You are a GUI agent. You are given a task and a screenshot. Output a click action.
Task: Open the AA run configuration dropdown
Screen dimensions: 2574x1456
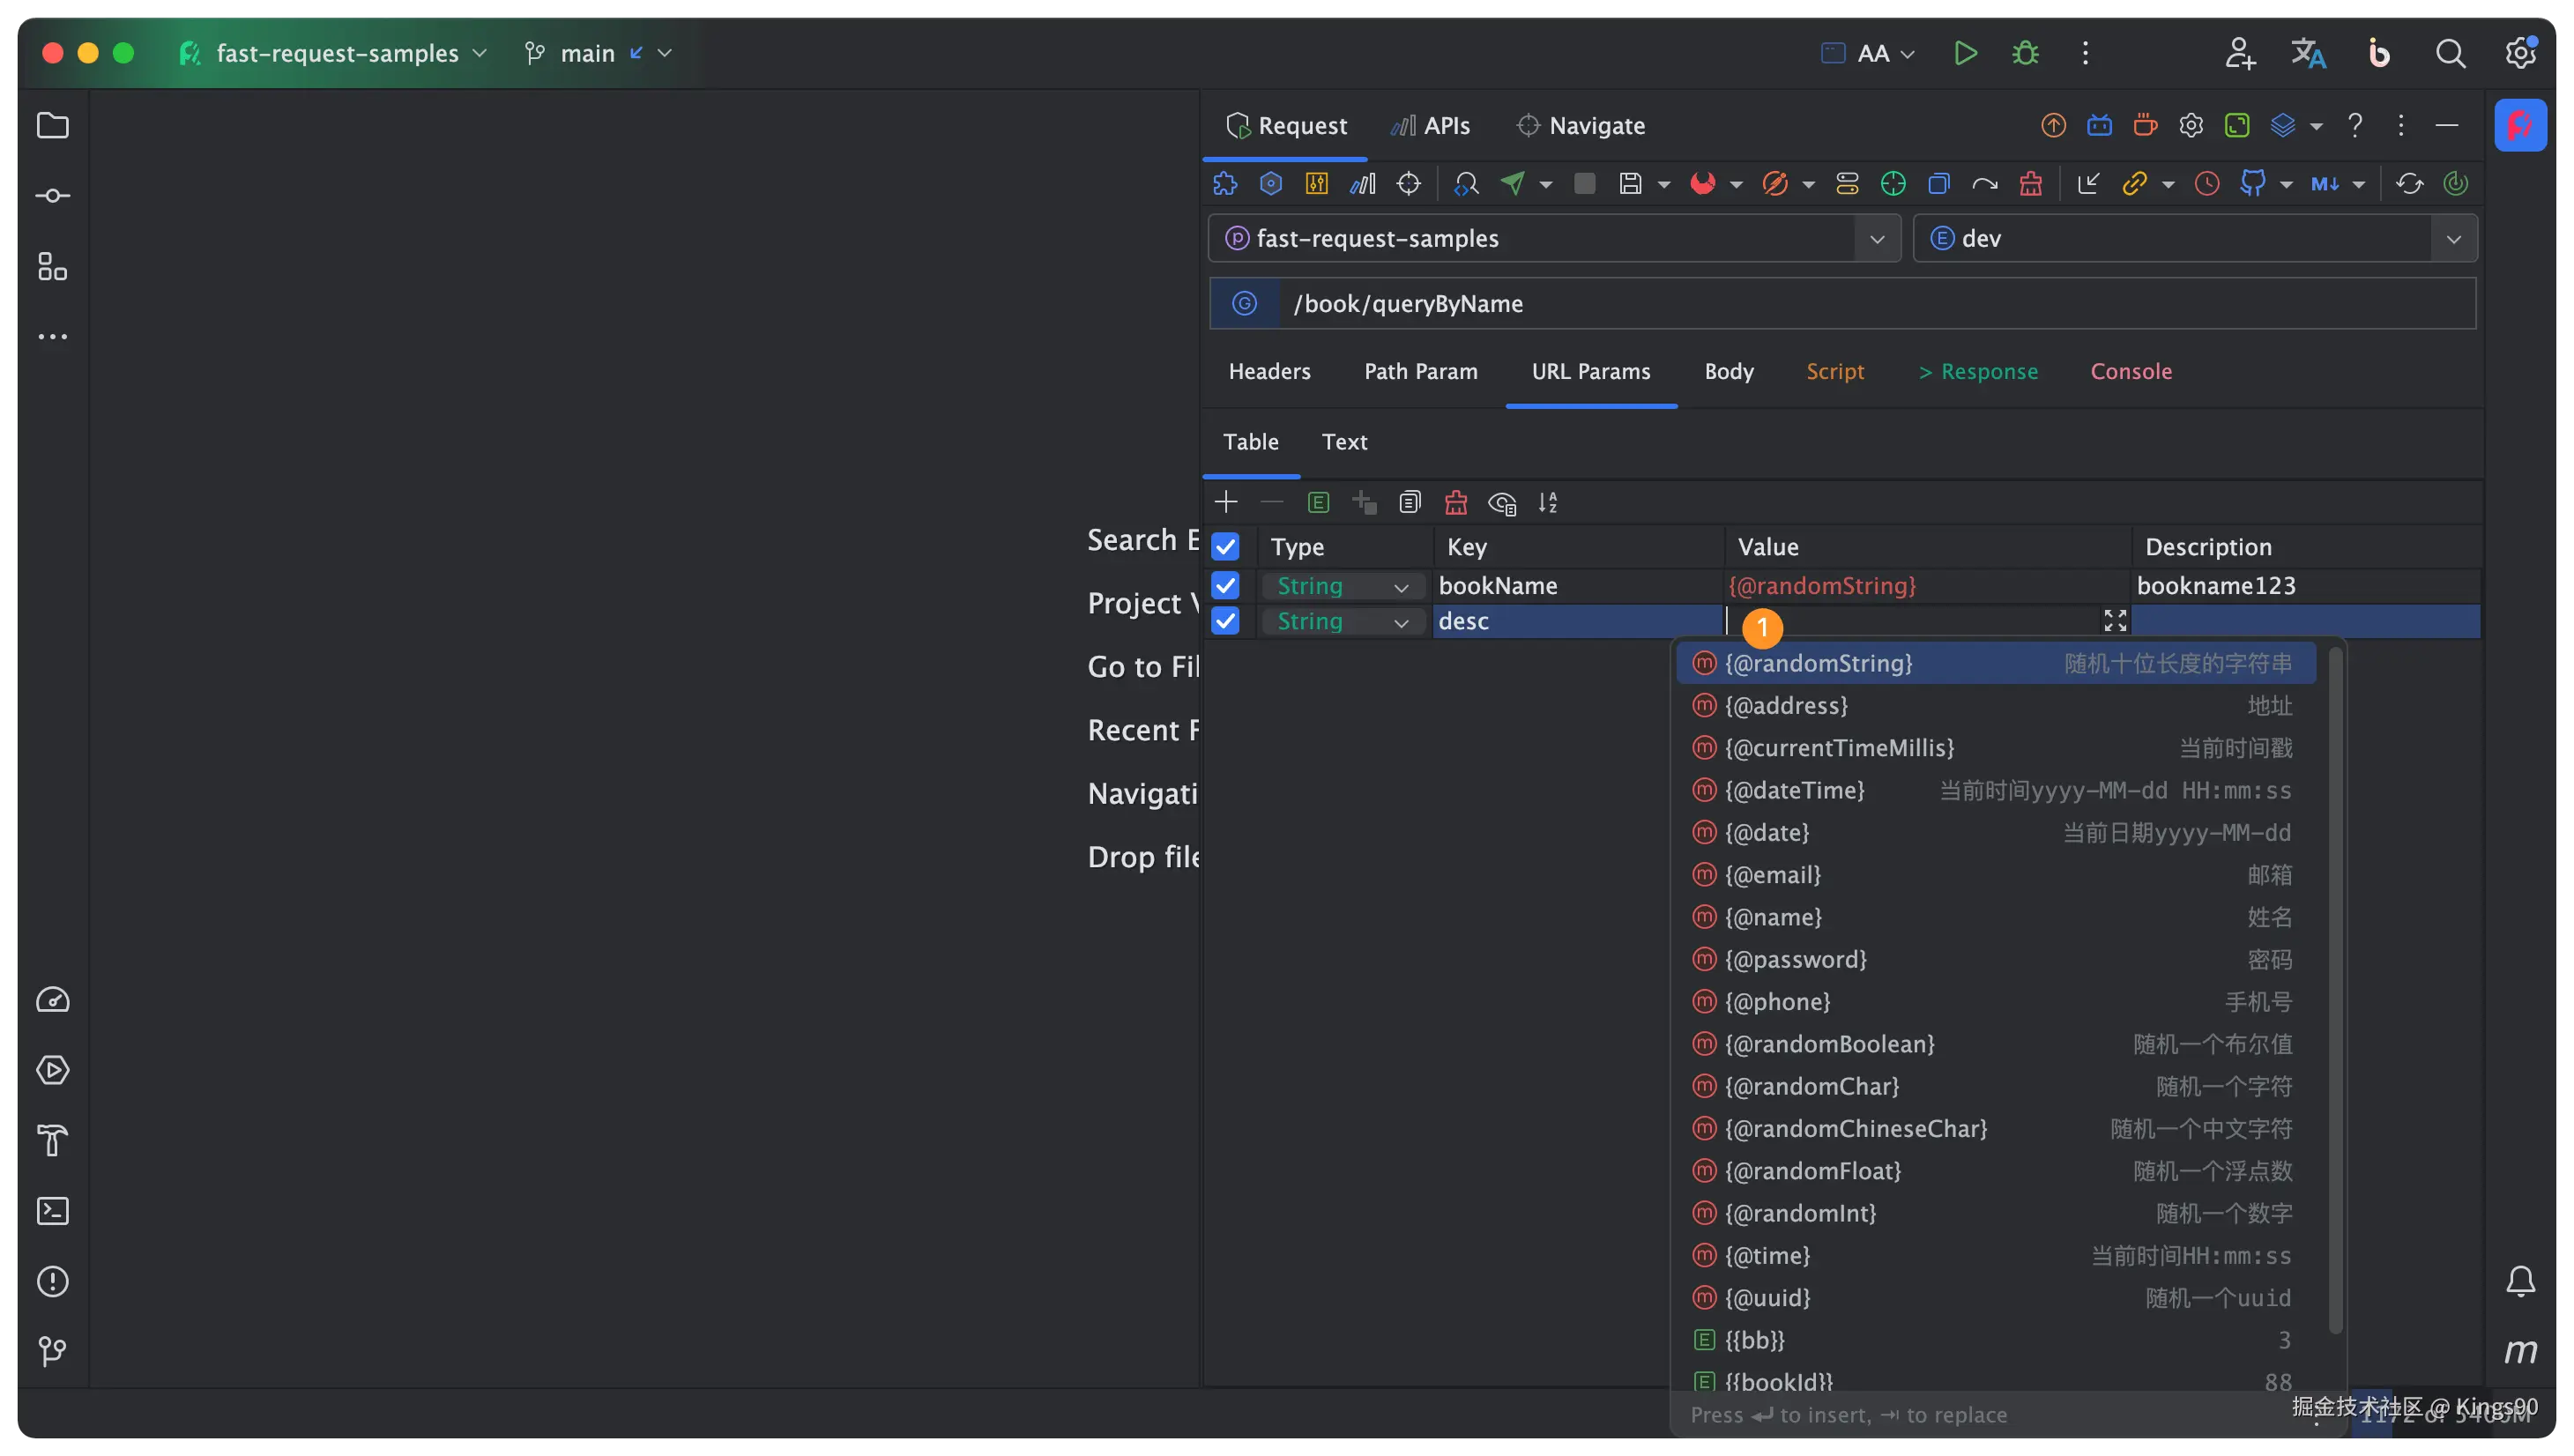point(1867,53)
